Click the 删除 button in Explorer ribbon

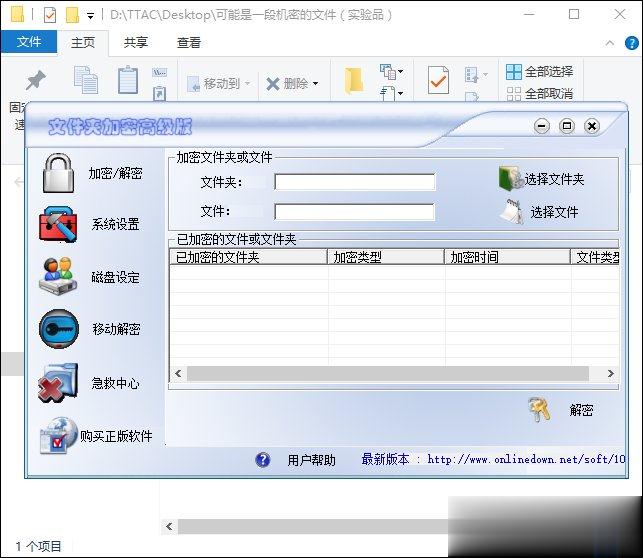(287, 84)
